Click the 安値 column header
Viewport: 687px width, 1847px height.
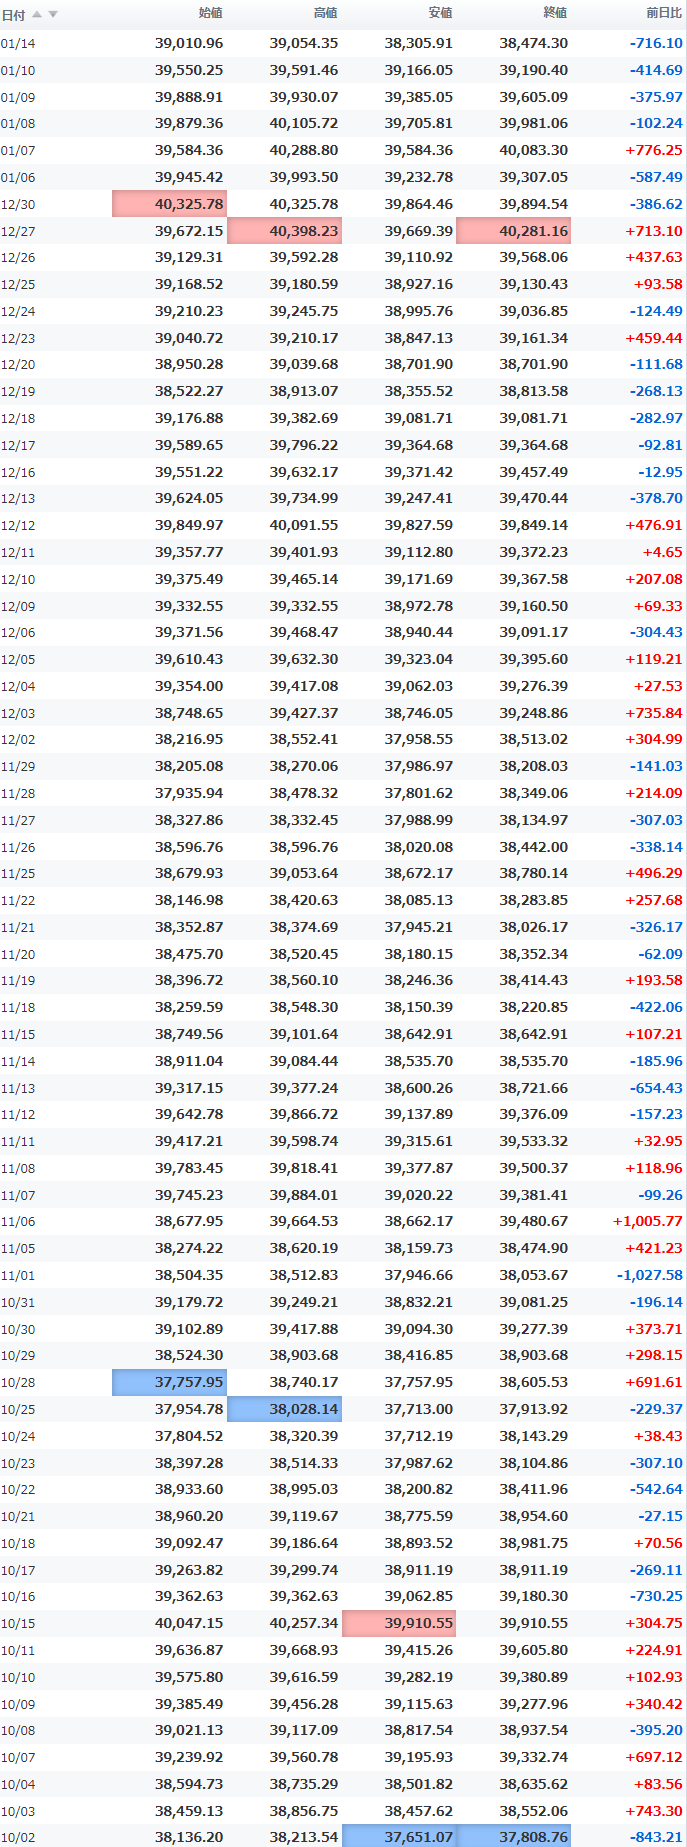[x=441, y=13]
